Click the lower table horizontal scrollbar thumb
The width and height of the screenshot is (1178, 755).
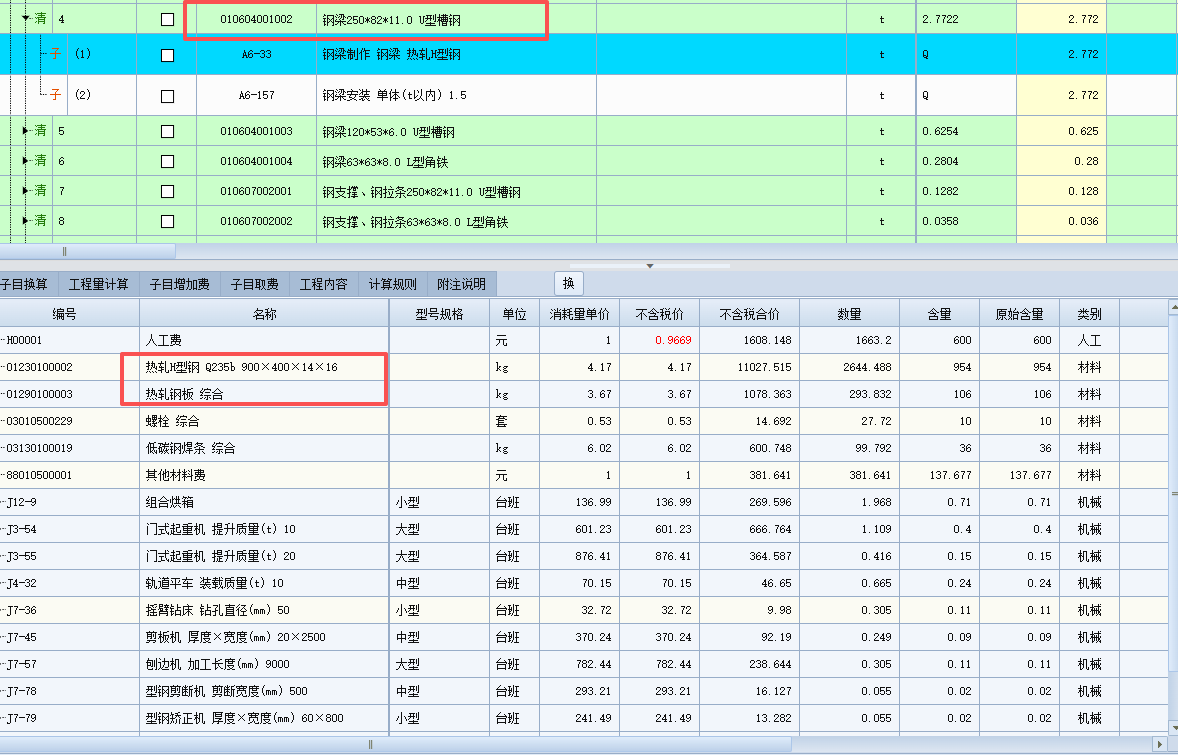tap(395, 744)
